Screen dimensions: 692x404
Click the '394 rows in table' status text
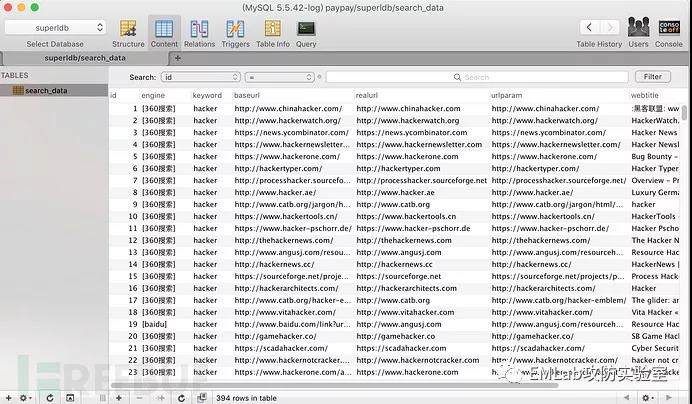tap(246, 398)
